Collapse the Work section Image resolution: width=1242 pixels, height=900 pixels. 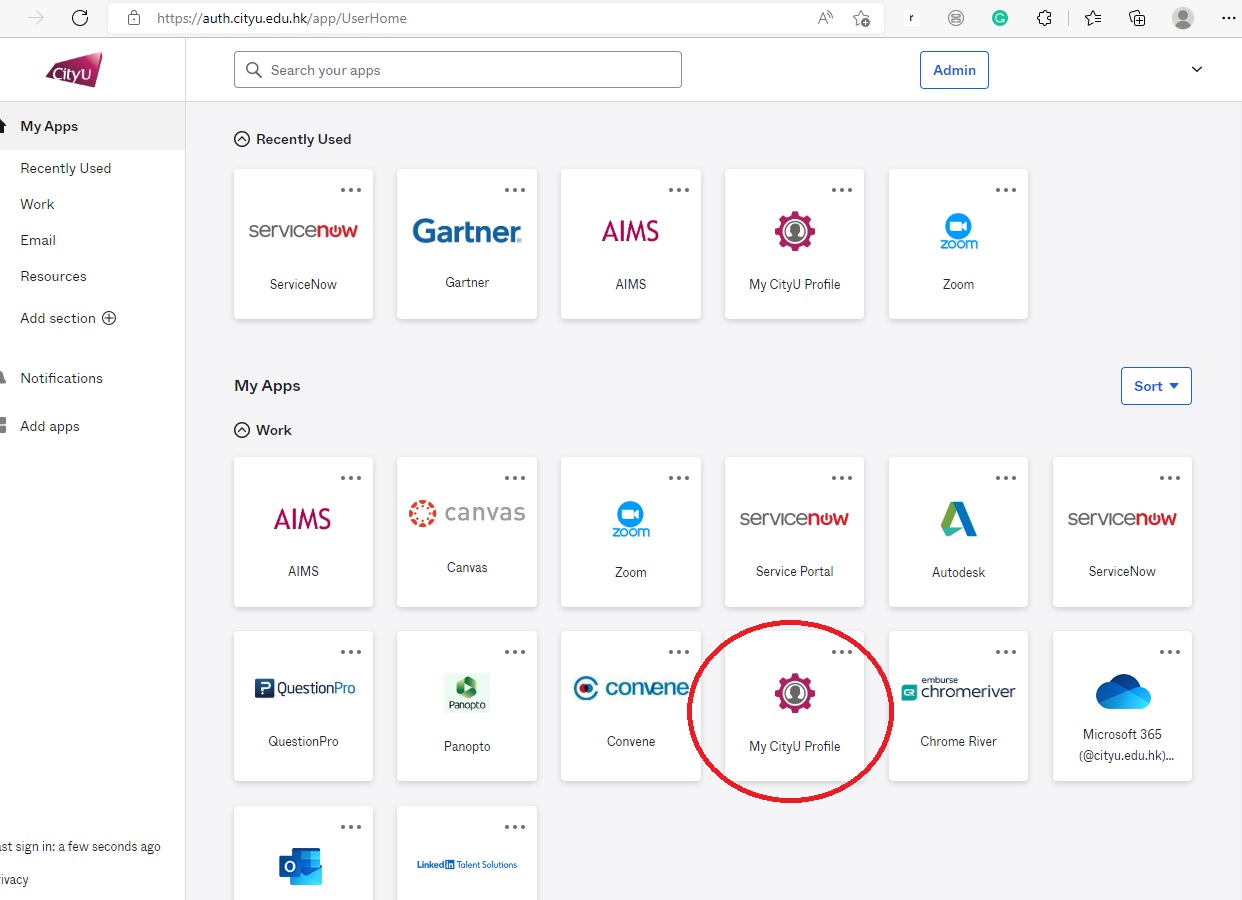(x=241, y=430)
